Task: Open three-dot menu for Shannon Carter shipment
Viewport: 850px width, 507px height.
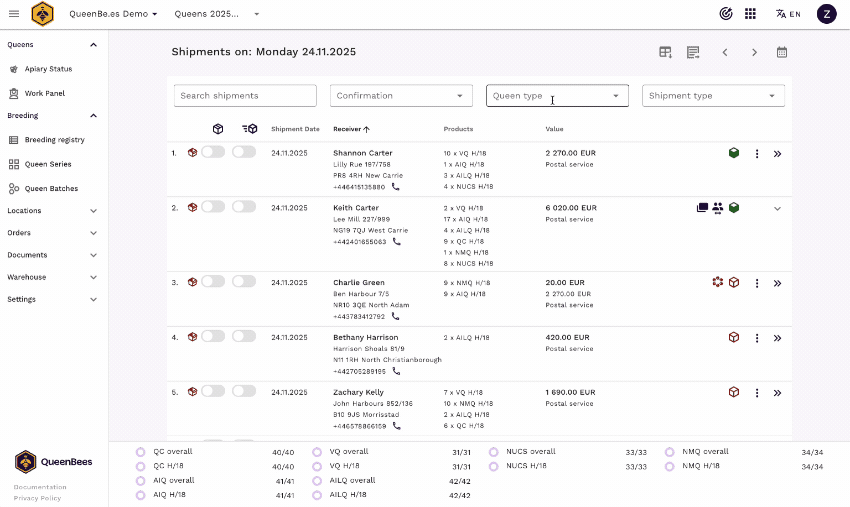Action: tap(757, 154)
